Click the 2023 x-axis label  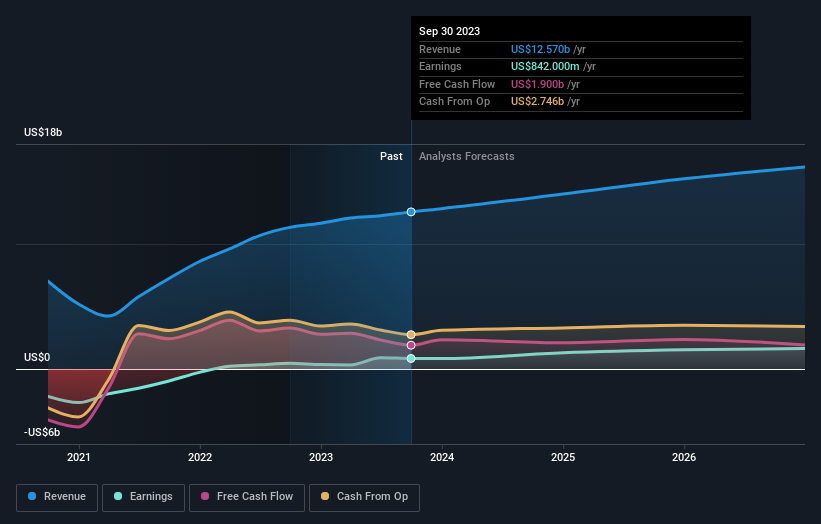321,458
